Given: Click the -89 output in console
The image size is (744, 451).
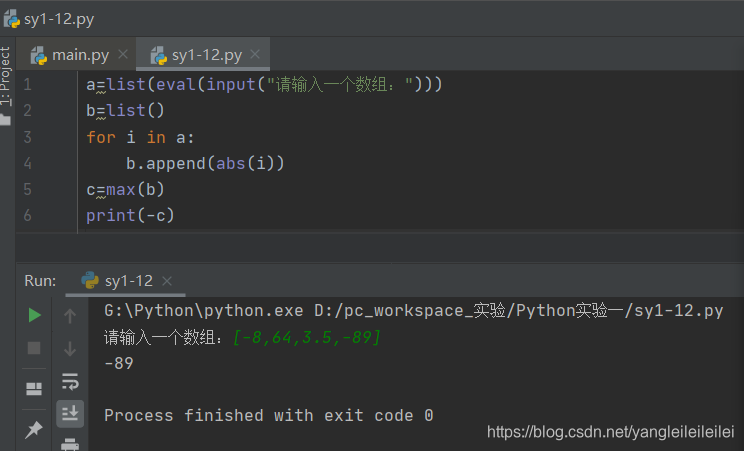Looking at the screenshot, I should point(119,364).
